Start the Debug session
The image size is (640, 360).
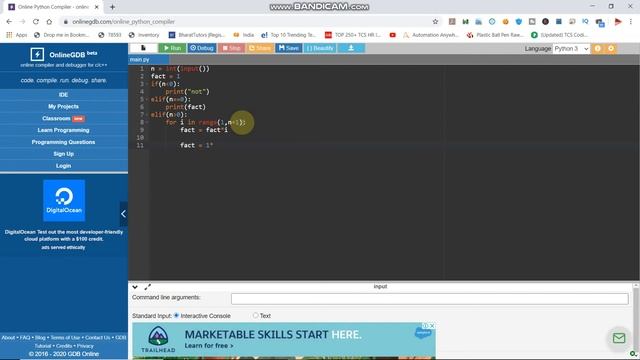click(202, 48)
